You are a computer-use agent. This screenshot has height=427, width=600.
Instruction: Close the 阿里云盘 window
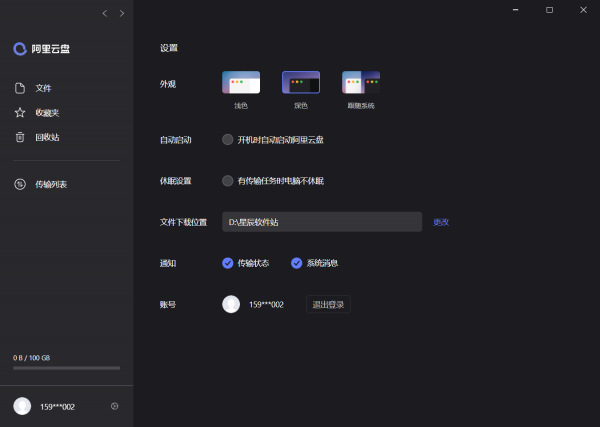pyautogui.click(x=583, y=10)
